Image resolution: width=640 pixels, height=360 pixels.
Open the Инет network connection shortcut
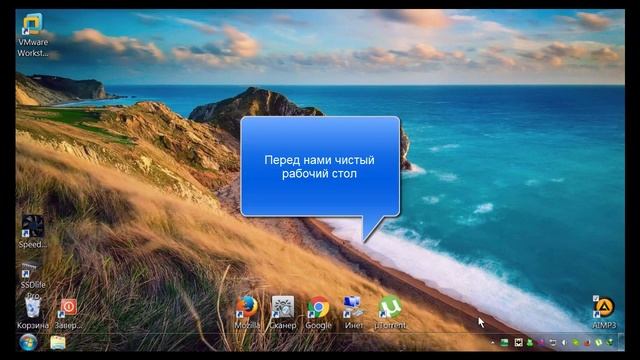[353, 313]
